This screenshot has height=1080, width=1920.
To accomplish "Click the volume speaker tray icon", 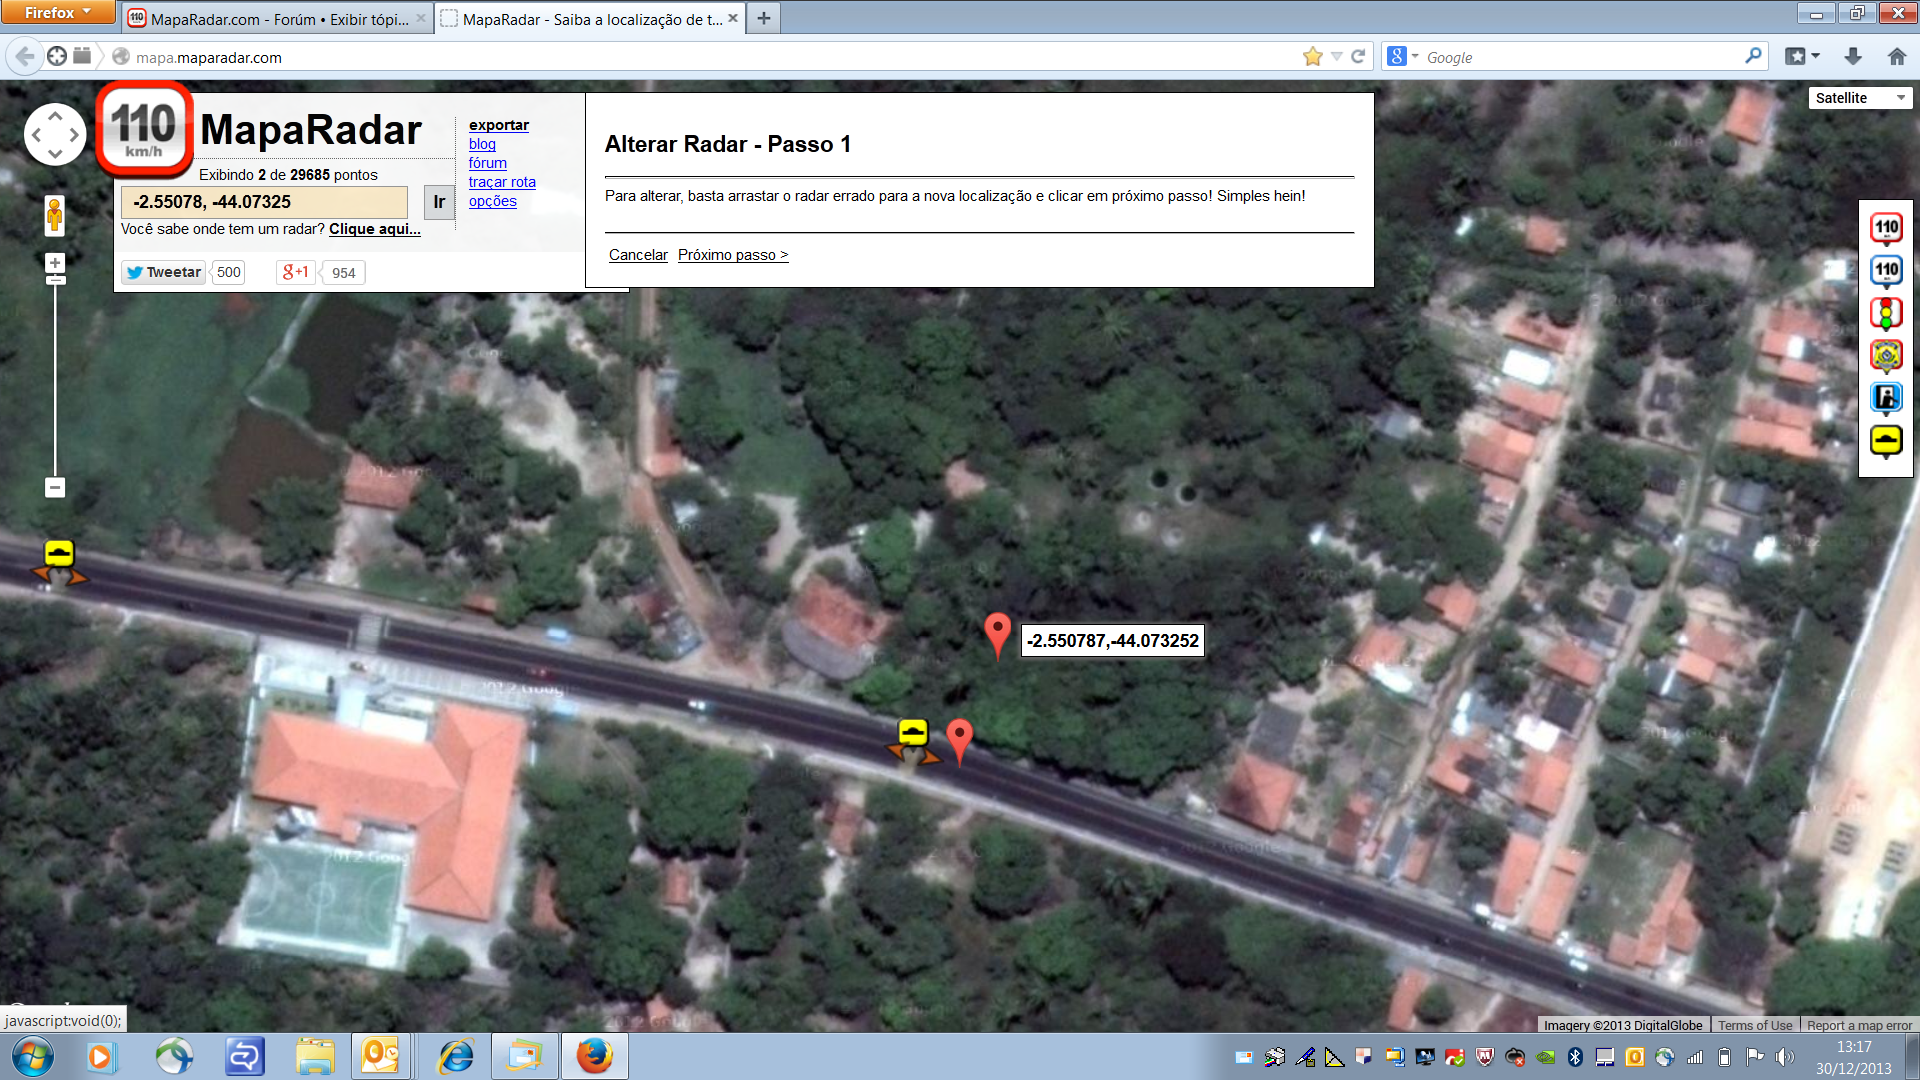I will tap(1785, 1056).
